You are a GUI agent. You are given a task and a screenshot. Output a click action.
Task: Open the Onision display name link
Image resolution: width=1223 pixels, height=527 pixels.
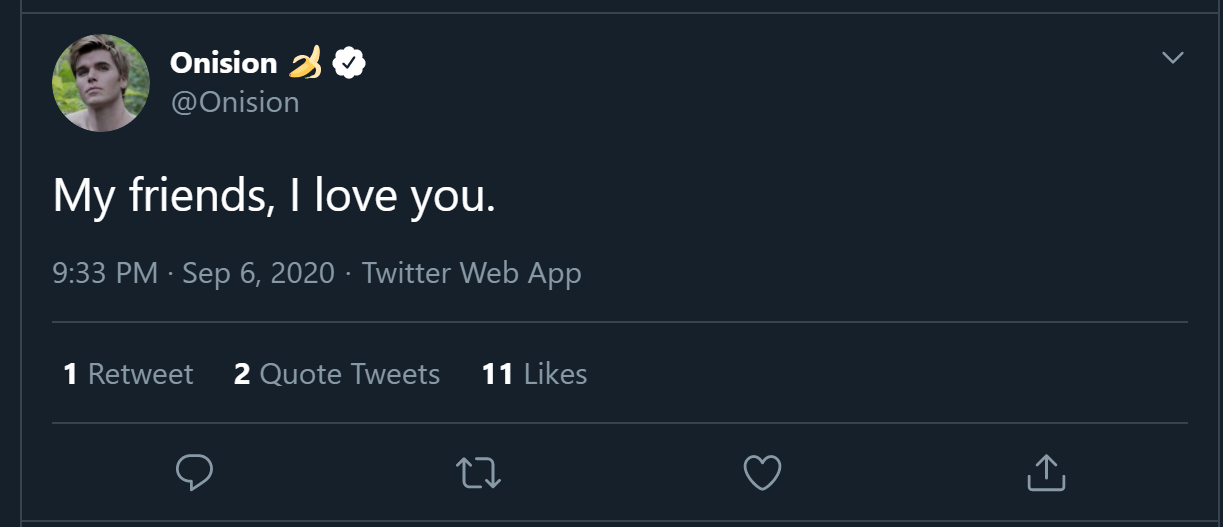[223, 63]
